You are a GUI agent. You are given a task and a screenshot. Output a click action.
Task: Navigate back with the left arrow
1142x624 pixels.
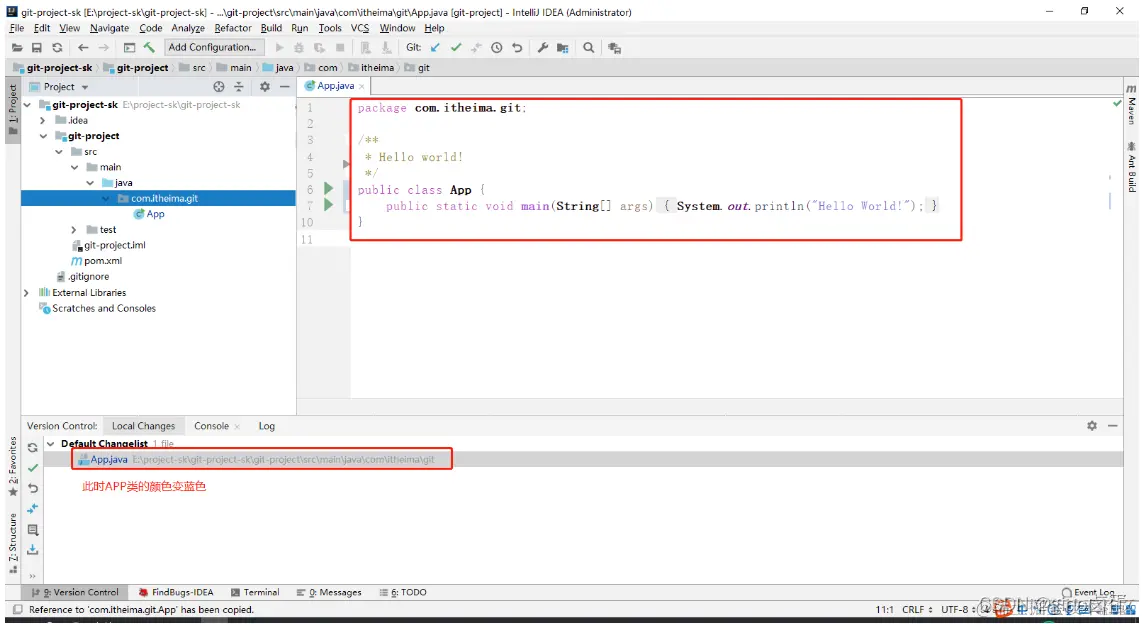pos(83,48)
